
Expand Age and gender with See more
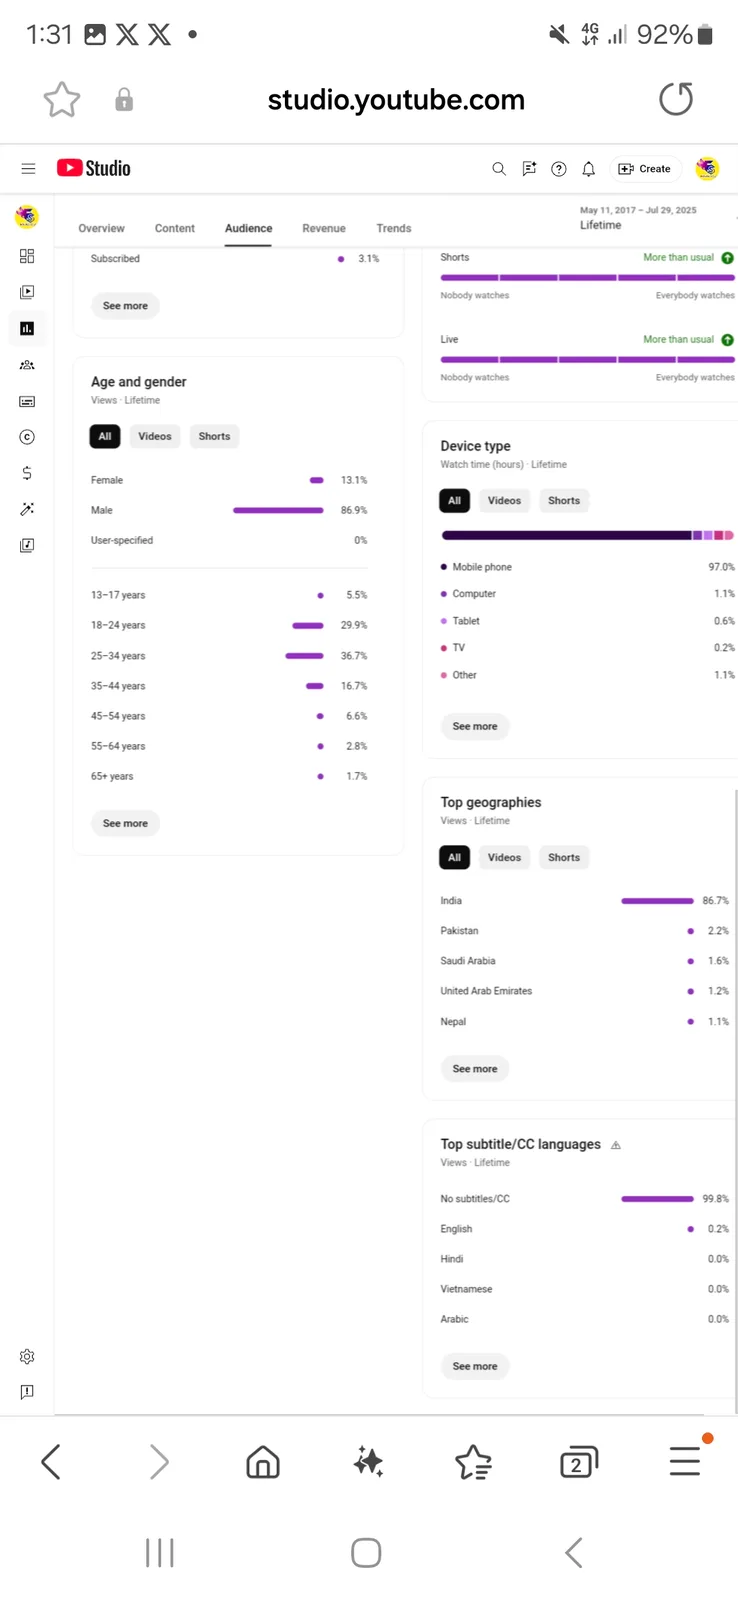coord(125,824)
